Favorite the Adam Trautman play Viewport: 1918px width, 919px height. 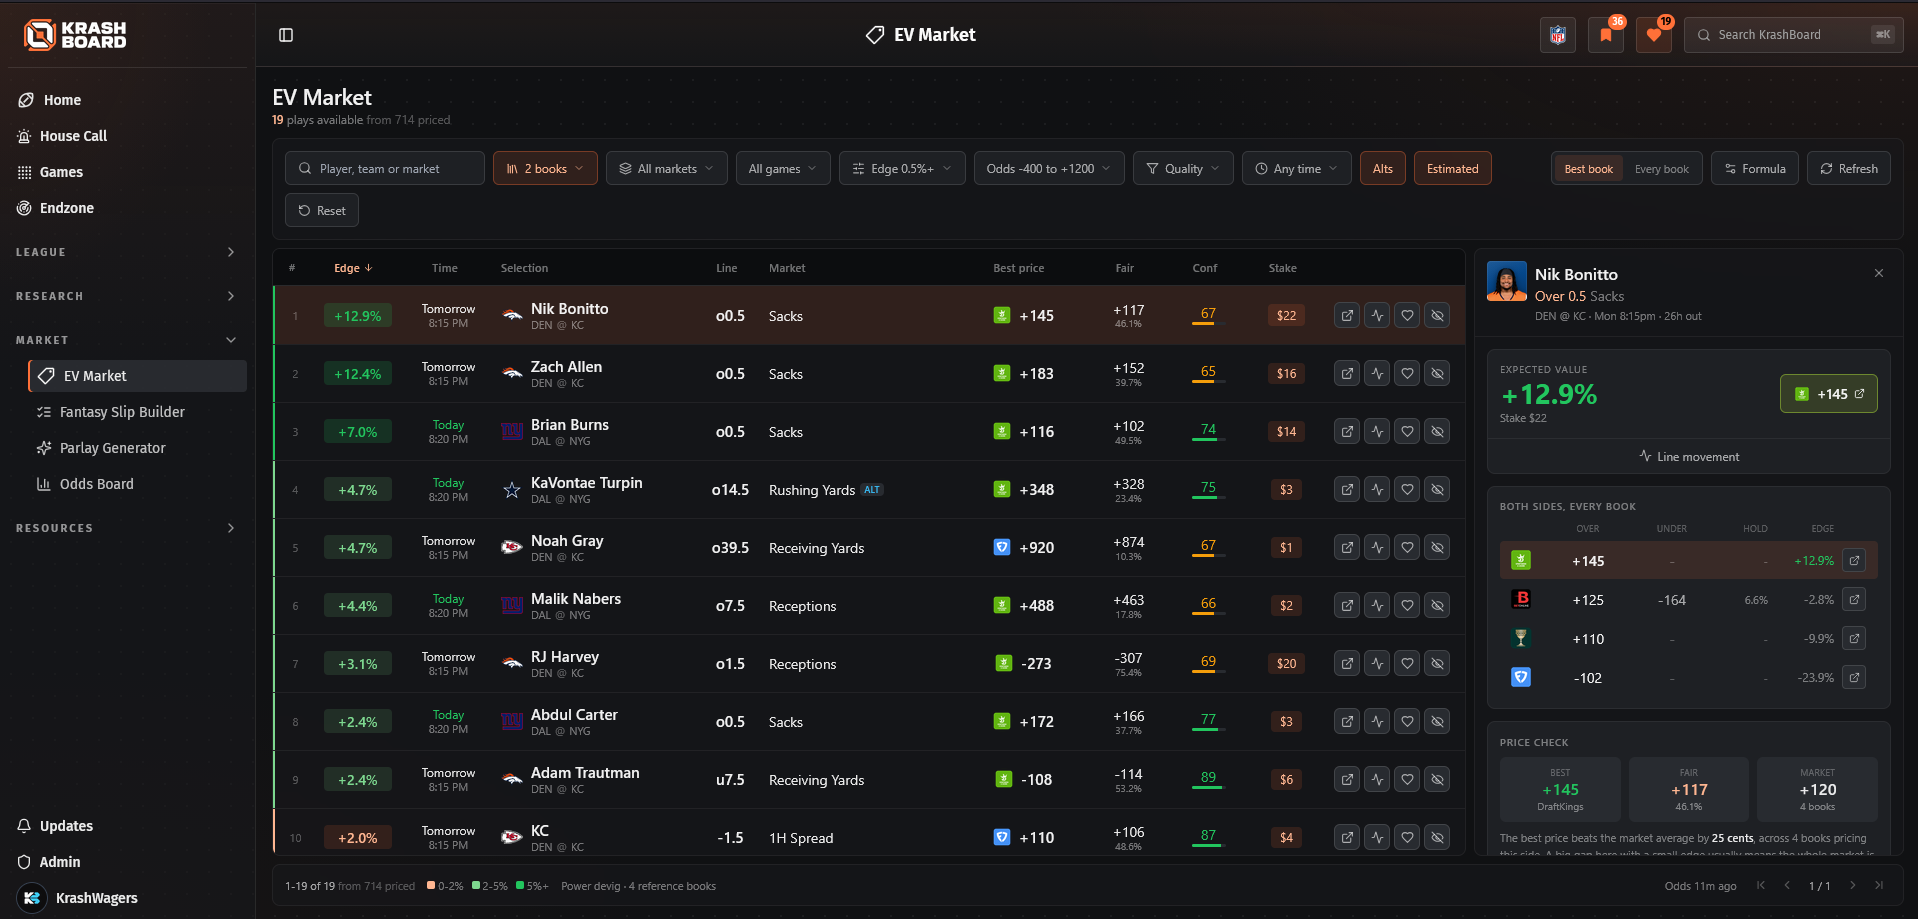coord(1407,780)
